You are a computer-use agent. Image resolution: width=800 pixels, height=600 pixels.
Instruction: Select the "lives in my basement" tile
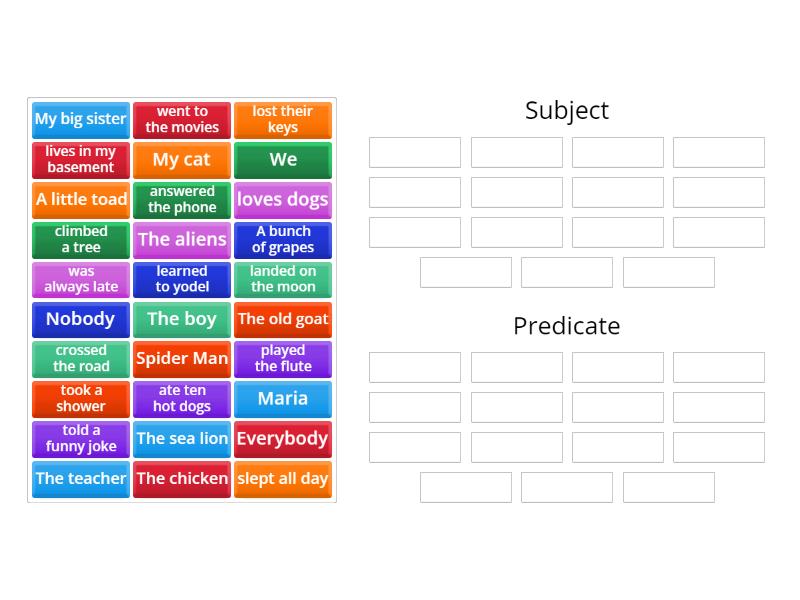(80, 160)
